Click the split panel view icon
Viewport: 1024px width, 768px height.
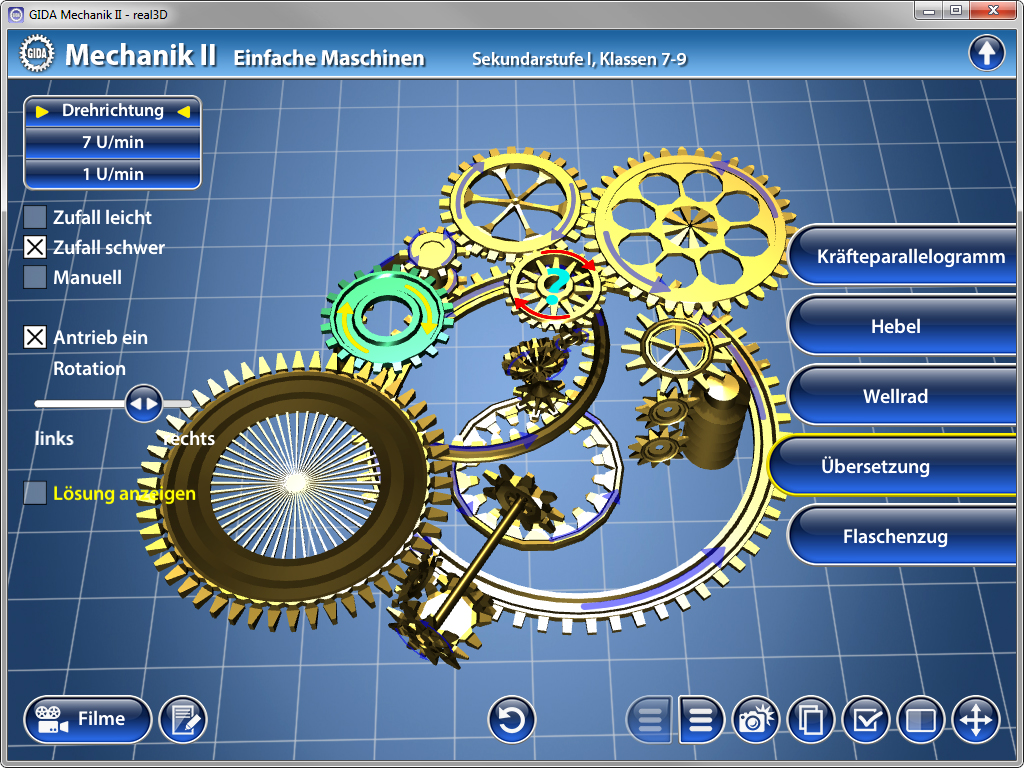tap(920, 720)
